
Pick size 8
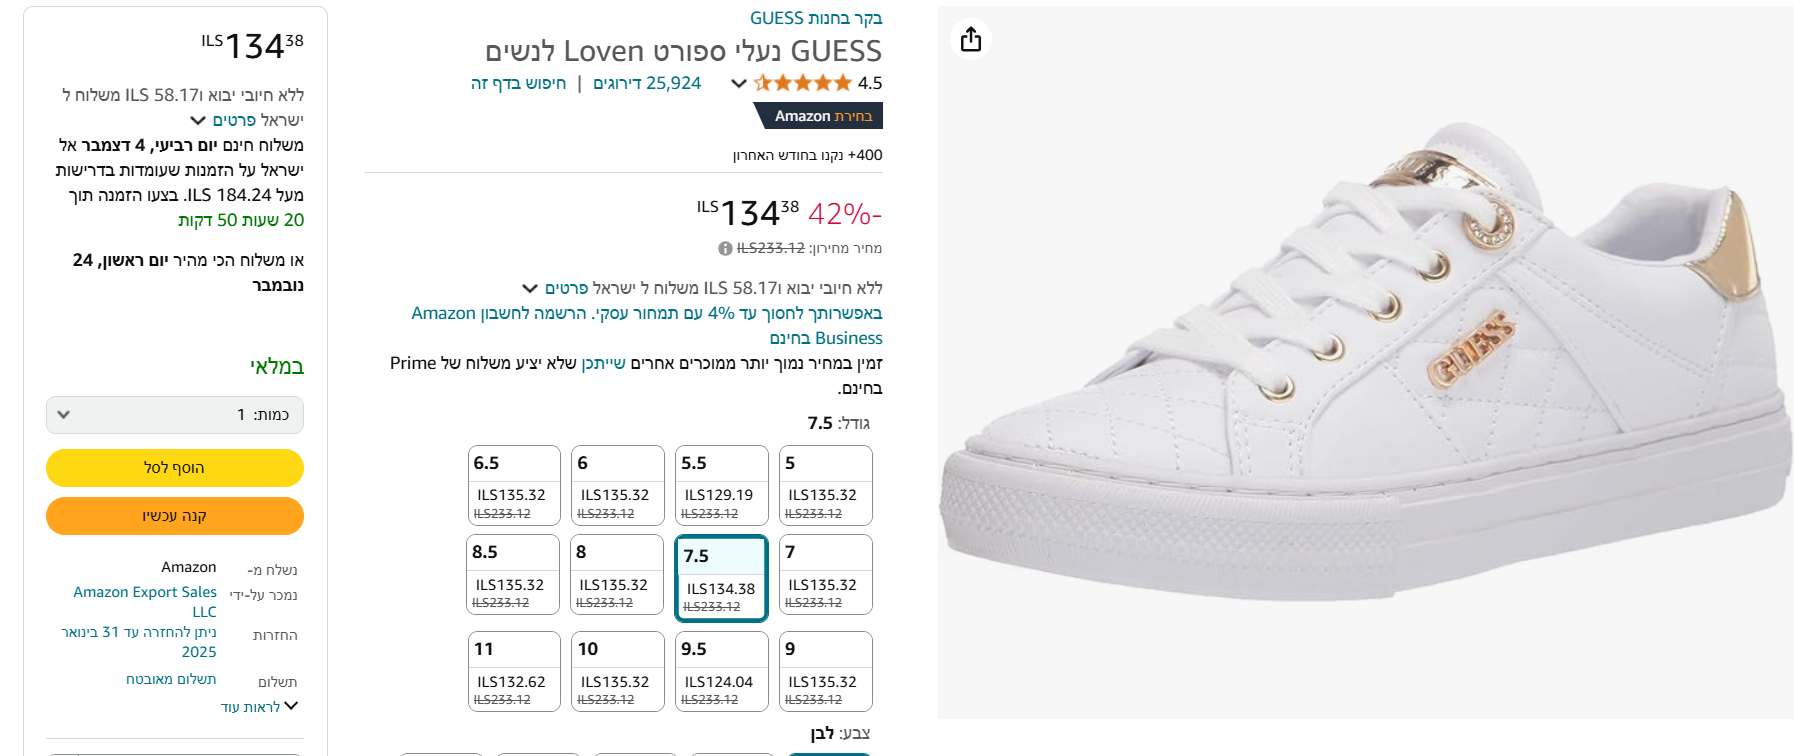point(617,574)
